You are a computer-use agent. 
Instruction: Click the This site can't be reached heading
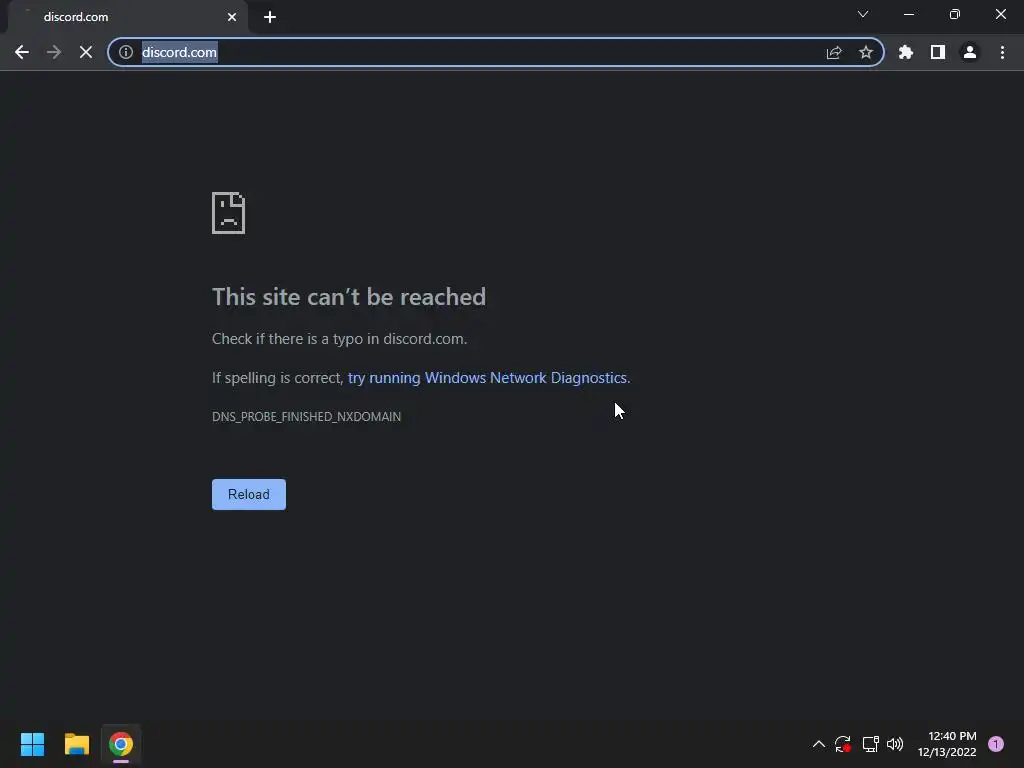pos(349,297)
